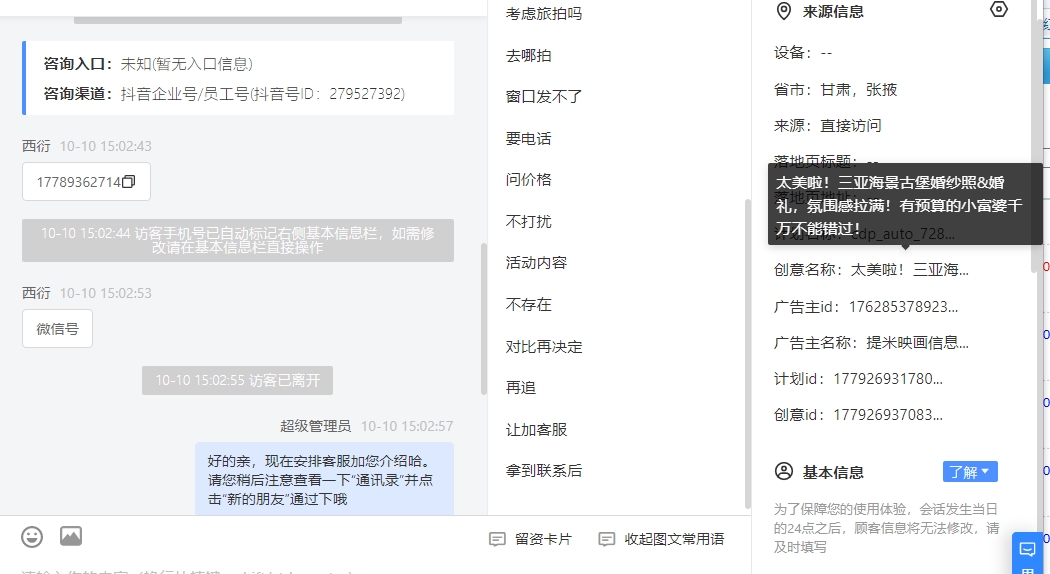Copy the phone number 17789362714

pyautogui.click(x=129, y=182)
